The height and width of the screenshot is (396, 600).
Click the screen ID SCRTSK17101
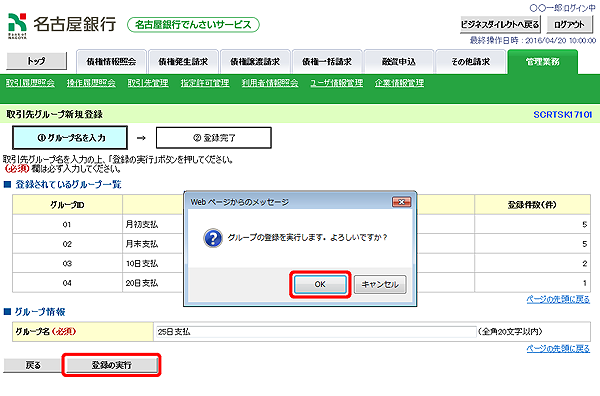pos(562,114)
